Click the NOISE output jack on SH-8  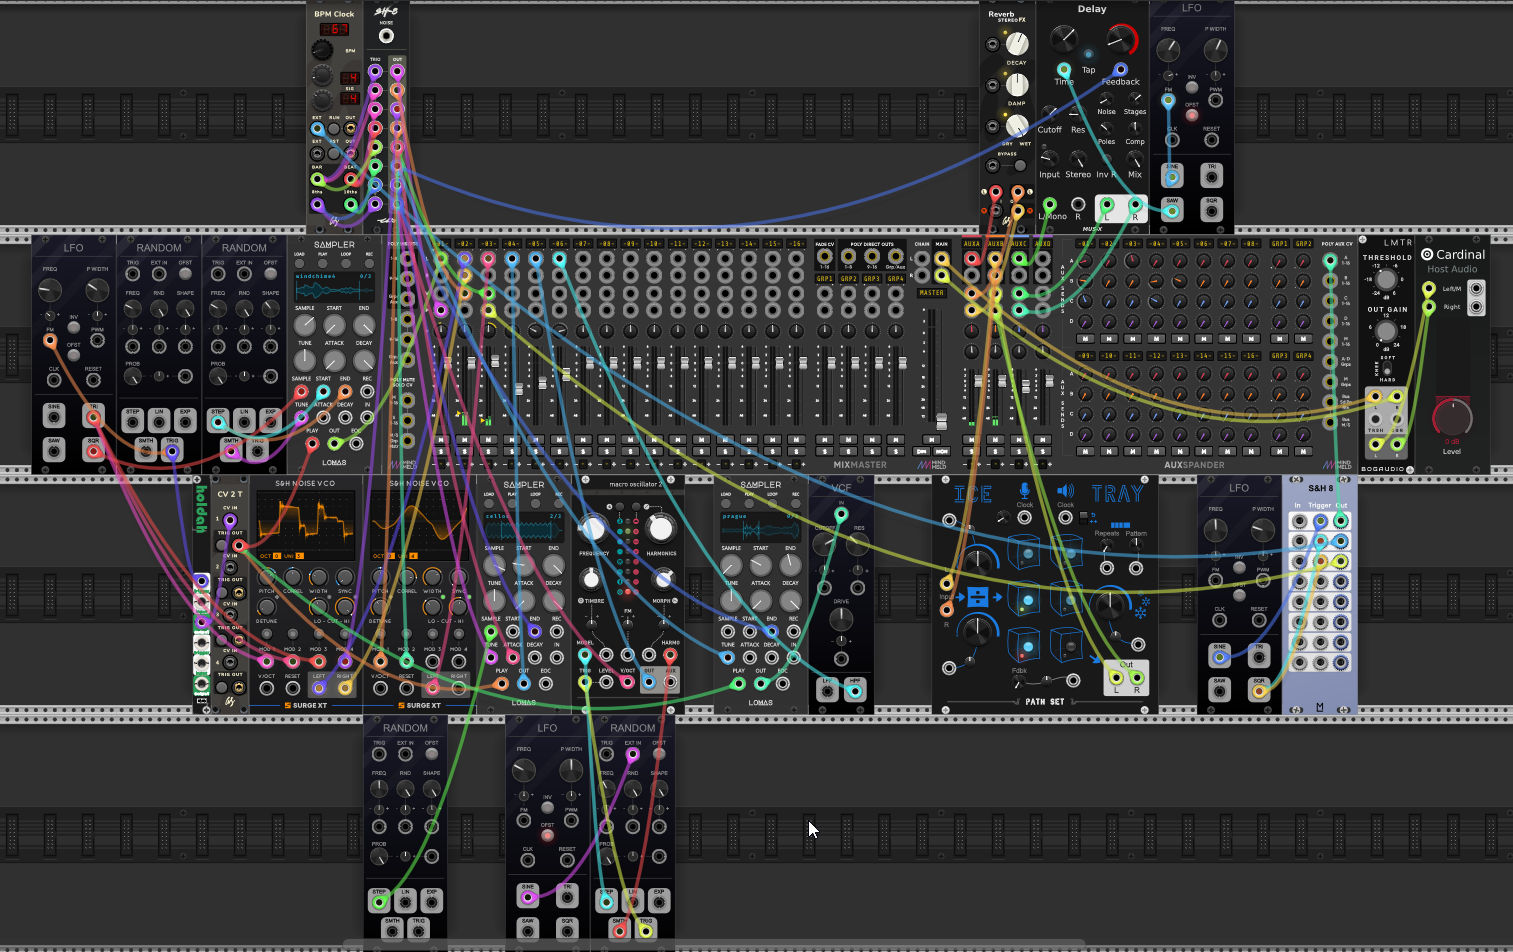(x=386, y=36)
